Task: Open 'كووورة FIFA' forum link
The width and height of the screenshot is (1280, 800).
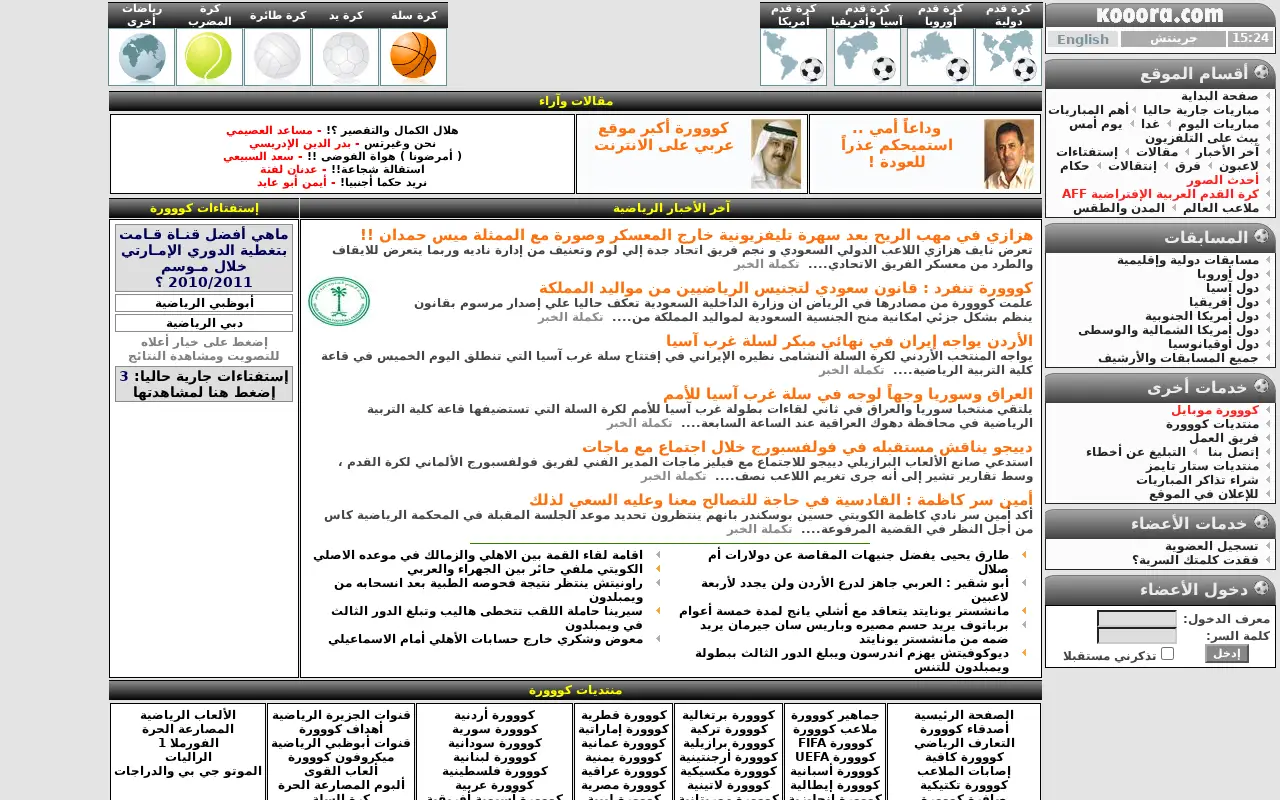Action: (x=835, y=743)
